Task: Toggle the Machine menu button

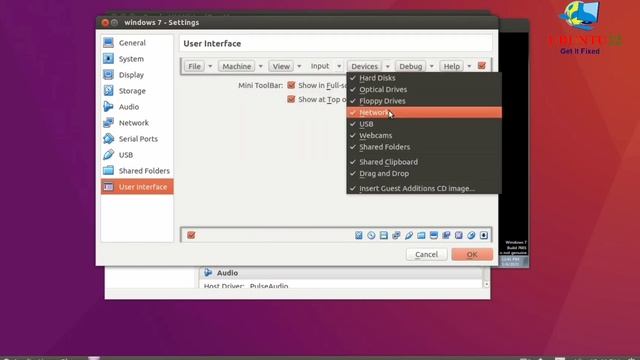Action: coord(237,66)
